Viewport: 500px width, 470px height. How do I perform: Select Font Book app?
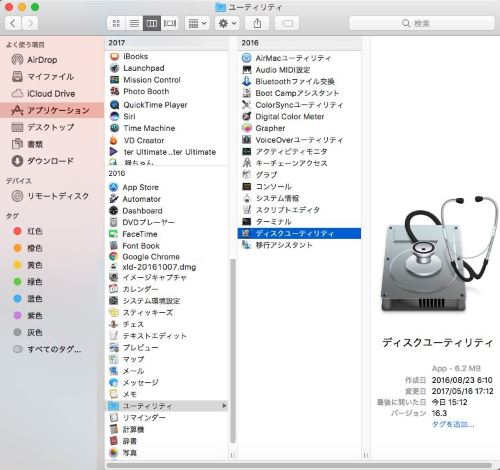[x=167, y=246]
